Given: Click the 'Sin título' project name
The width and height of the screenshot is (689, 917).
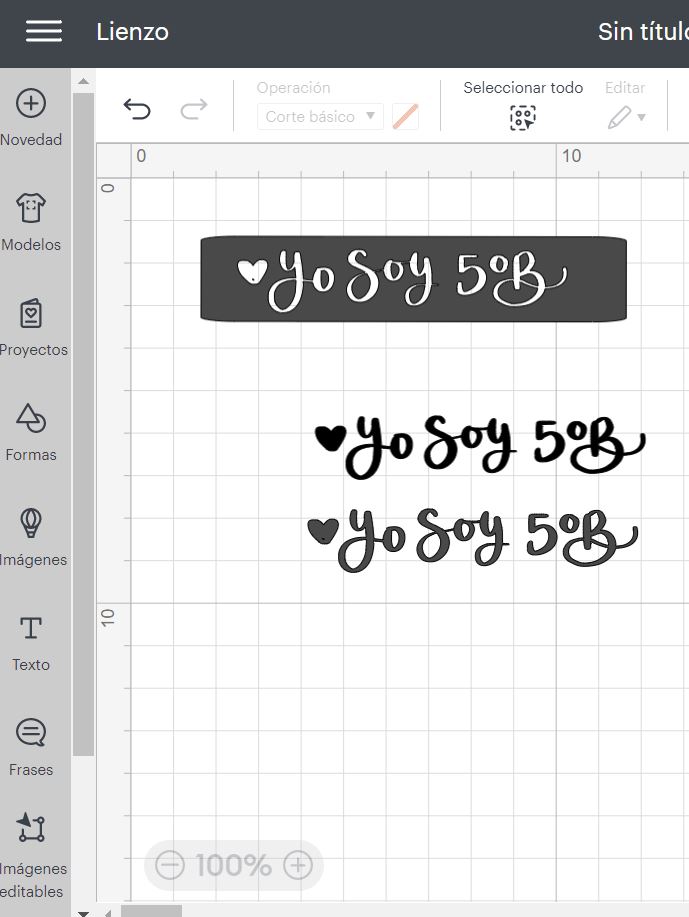Looking at the screenshot, I should (643, 32).
